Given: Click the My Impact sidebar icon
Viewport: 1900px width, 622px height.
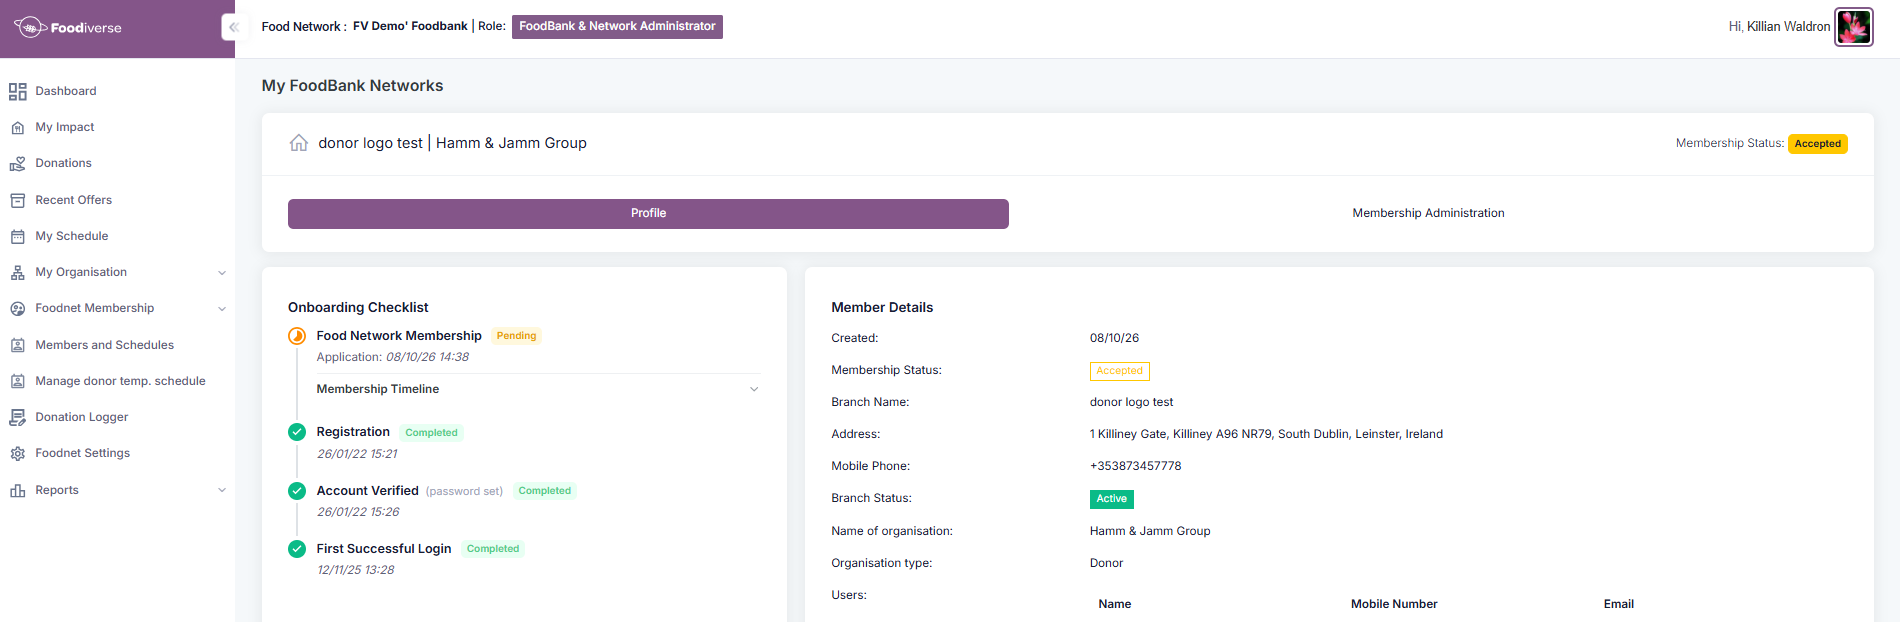Looking at the screenshot, I should [x=18, y=128].
